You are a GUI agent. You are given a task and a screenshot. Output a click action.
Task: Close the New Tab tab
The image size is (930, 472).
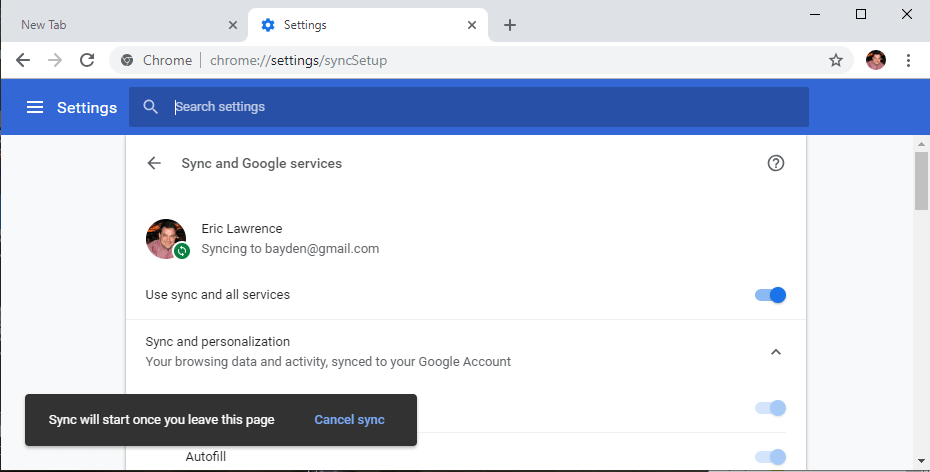[x=233, y=25]
